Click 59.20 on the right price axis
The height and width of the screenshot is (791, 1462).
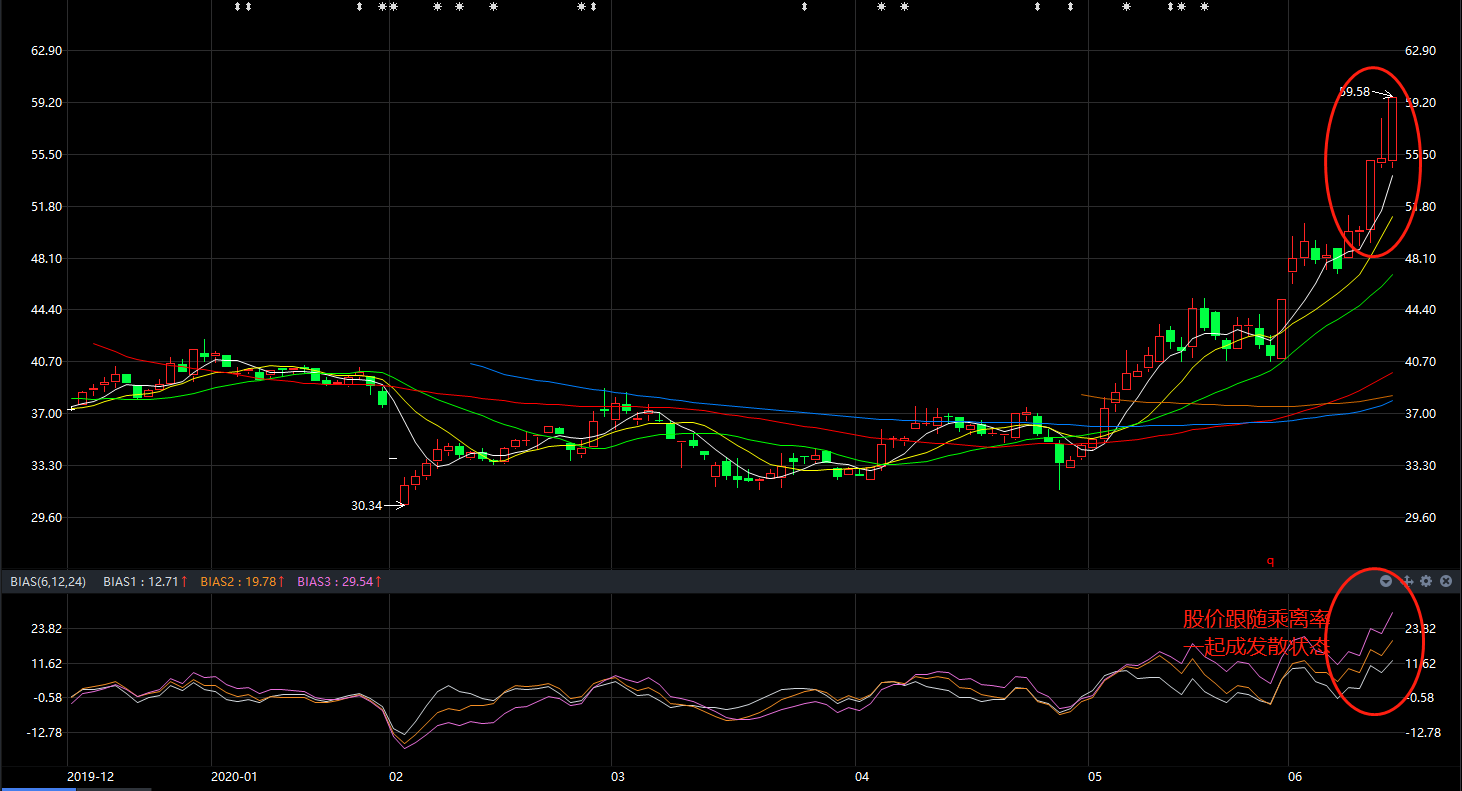pyautogui.click(x=1421, y=103)
